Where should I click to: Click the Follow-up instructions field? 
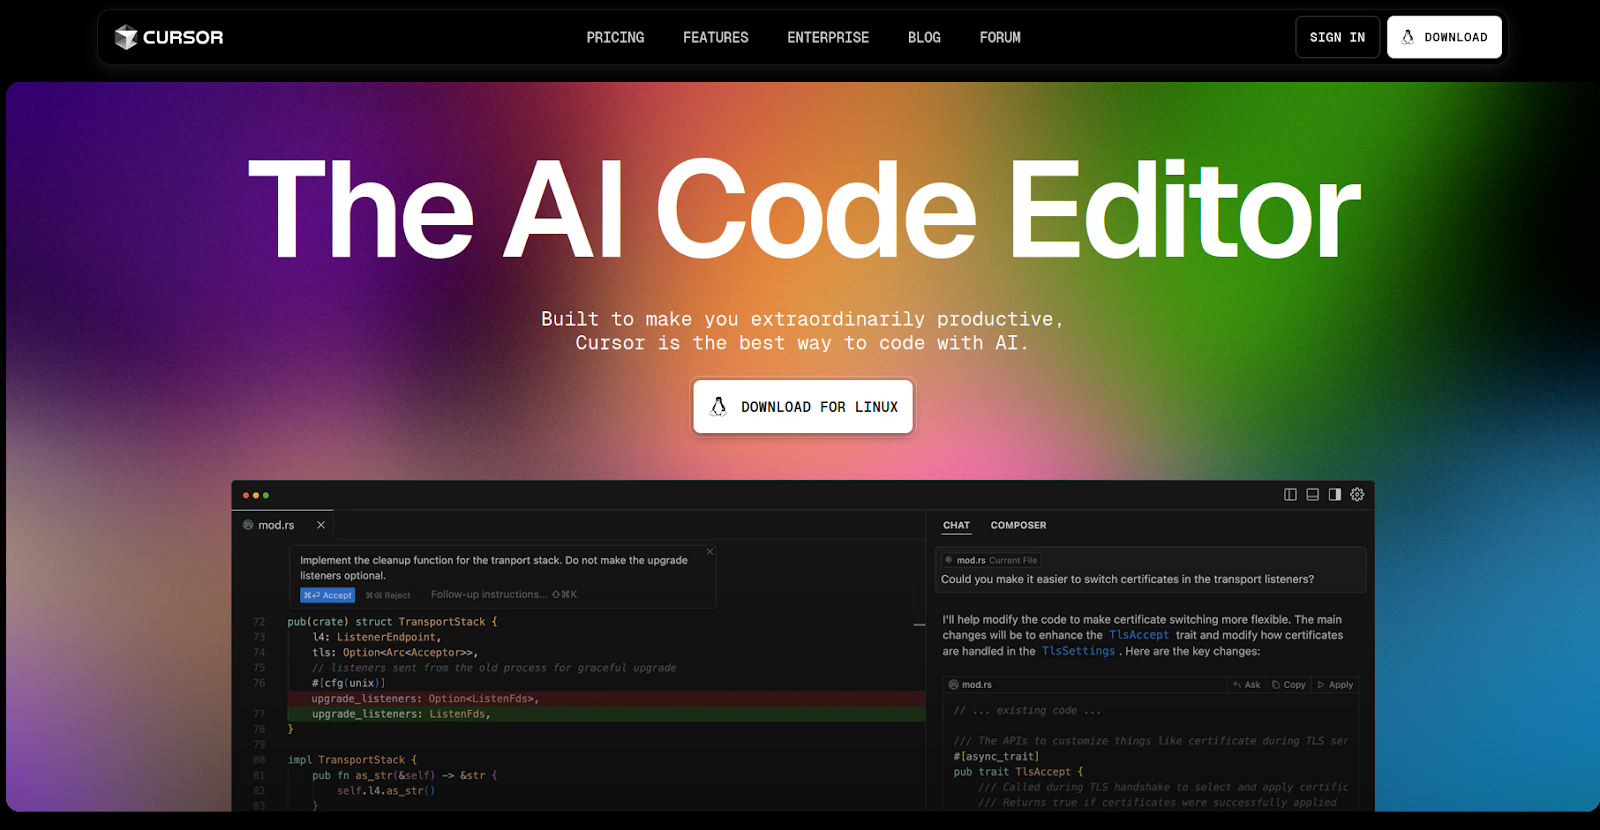[503, 594]
